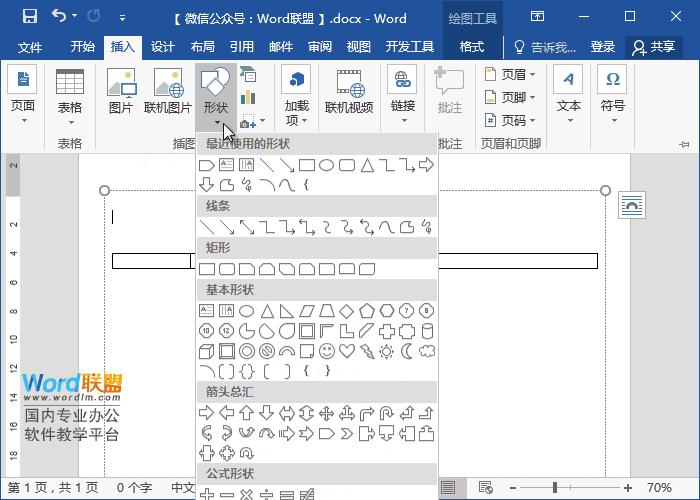700x500 pixels.
Task: Open the 页脚 footer dropdown
Action: click(x=510, y=97)
